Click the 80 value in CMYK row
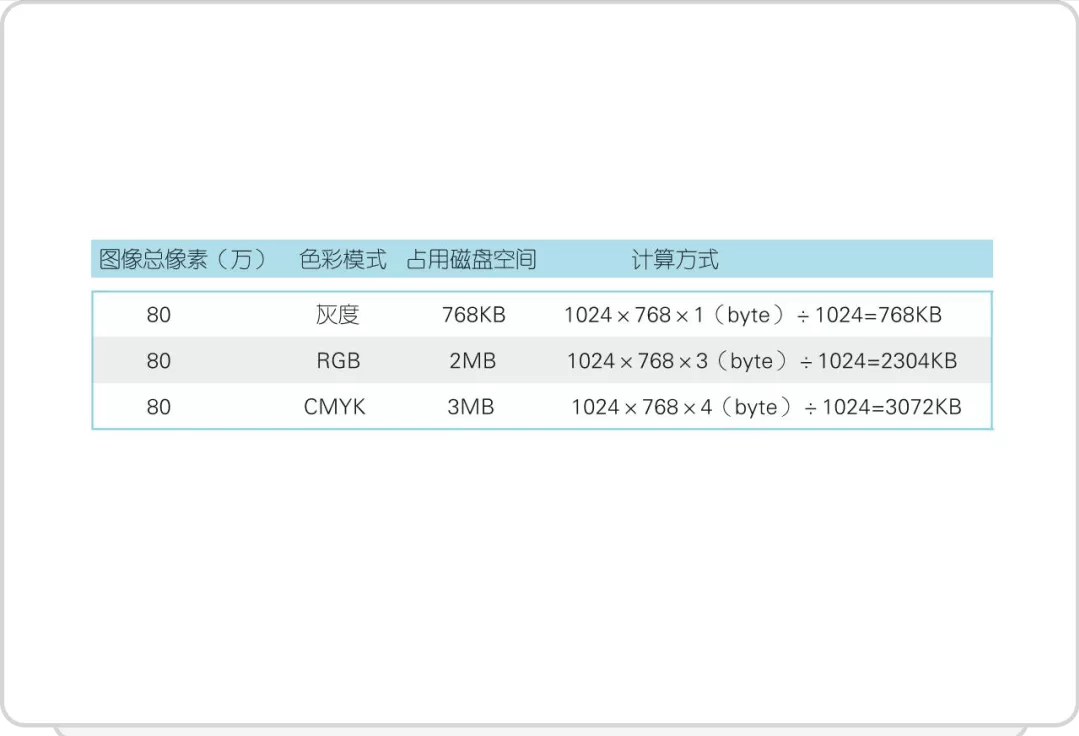The height and width of the screenshot is (736, 1079). (158, 407)
